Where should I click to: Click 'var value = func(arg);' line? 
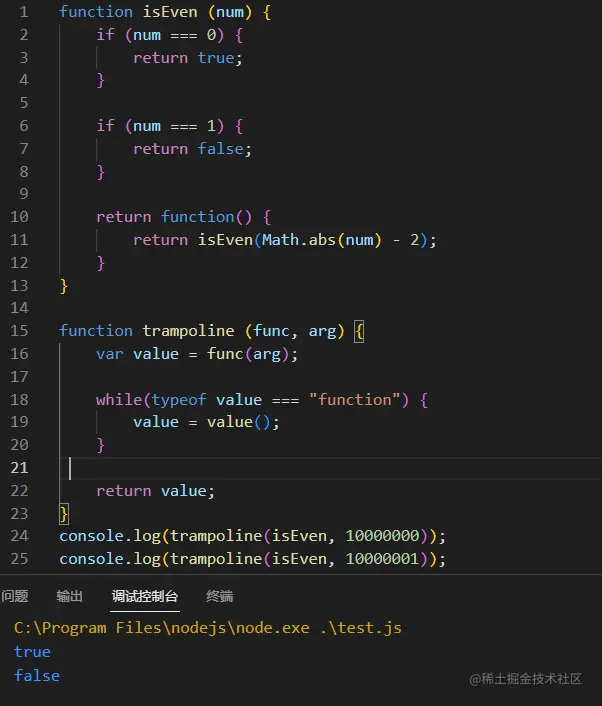197,353
